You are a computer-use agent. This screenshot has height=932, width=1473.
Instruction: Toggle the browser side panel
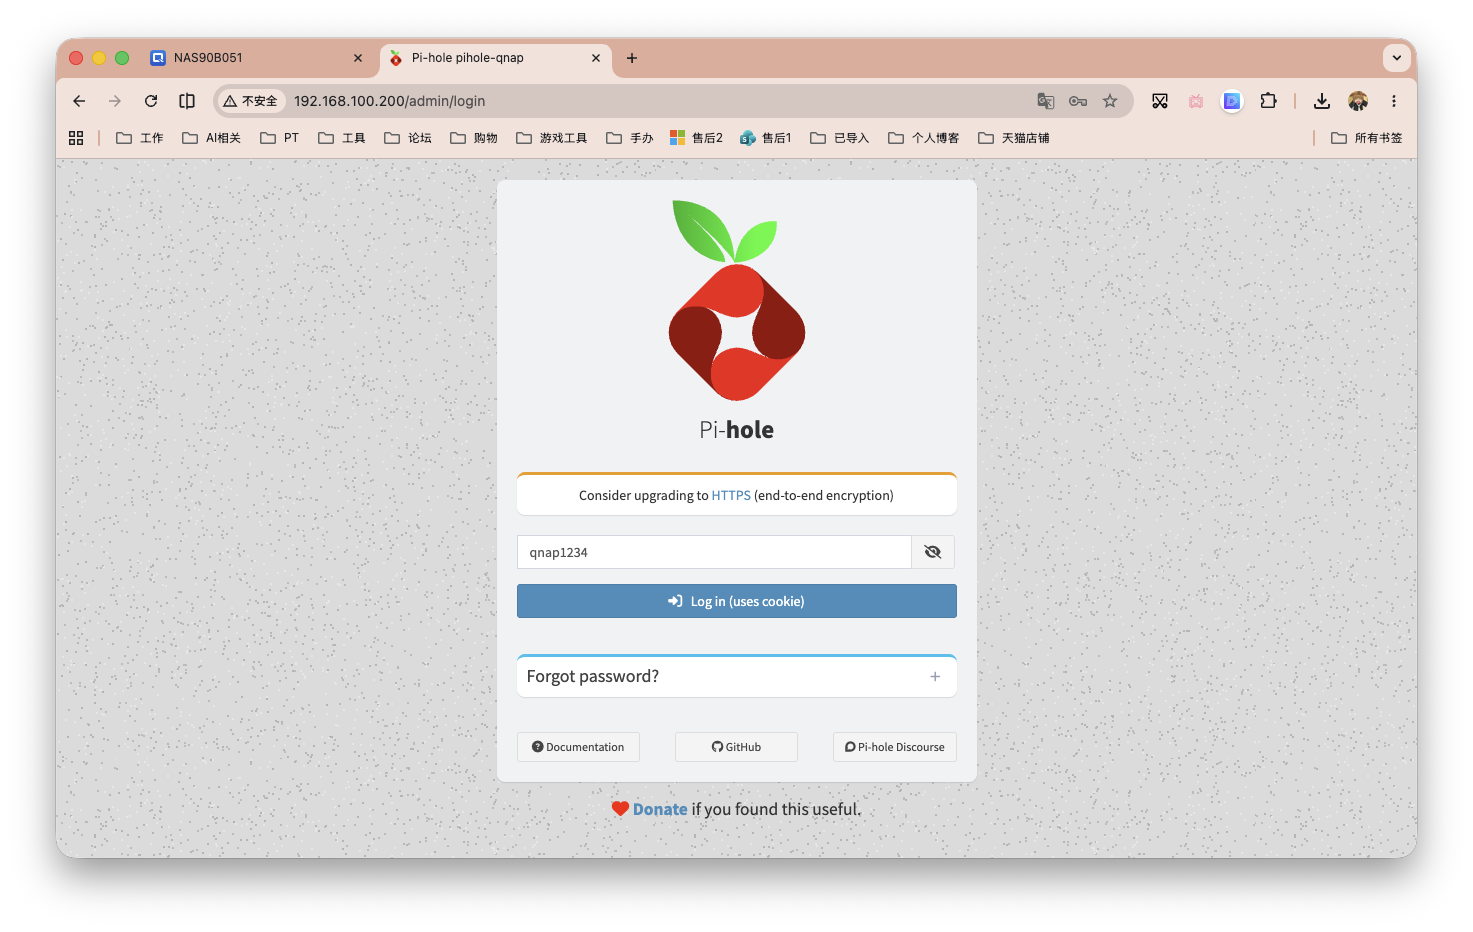click(187, 101)
